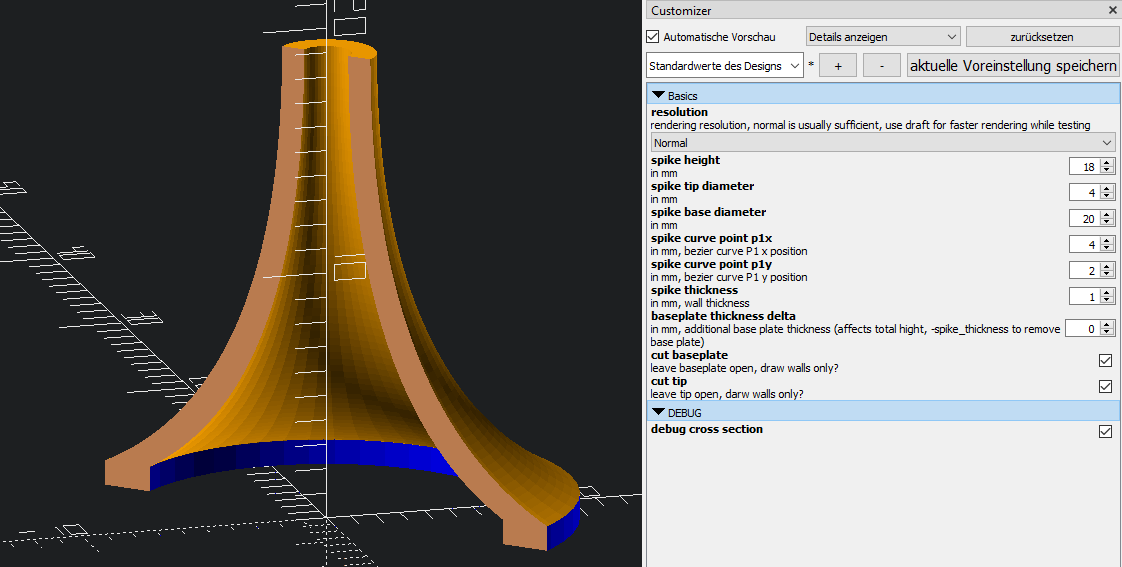Decrease spike curve point p1x value
Image resolution: width=1122 pixels, height=567 pixels.
pos(1107,248)
